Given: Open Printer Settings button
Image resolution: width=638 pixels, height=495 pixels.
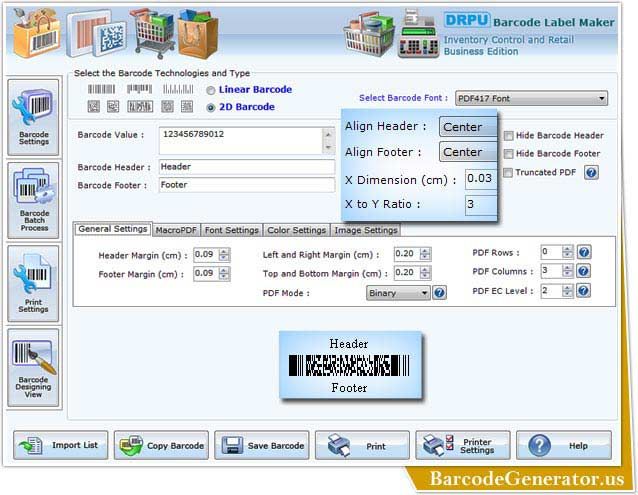Looking at the screenshot, I should tap(463, 445).
